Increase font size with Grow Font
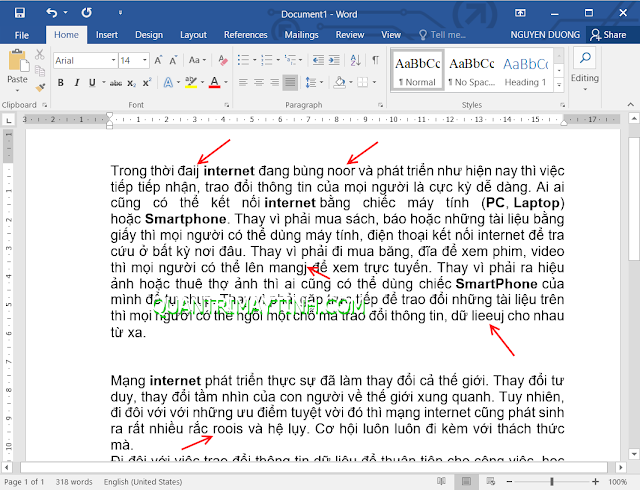The height and width of the screenshot is (490, 640). 158,60
